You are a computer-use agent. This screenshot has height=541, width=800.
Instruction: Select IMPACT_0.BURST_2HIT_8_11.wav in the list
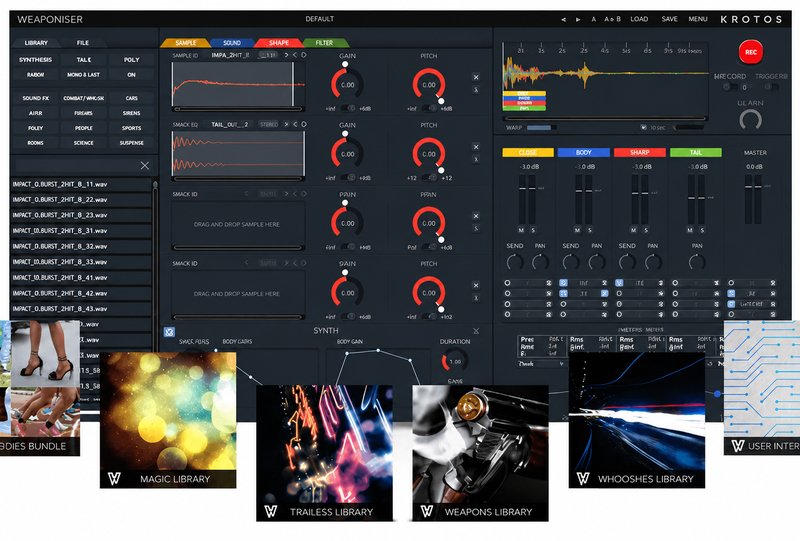(x=81, y=184)
